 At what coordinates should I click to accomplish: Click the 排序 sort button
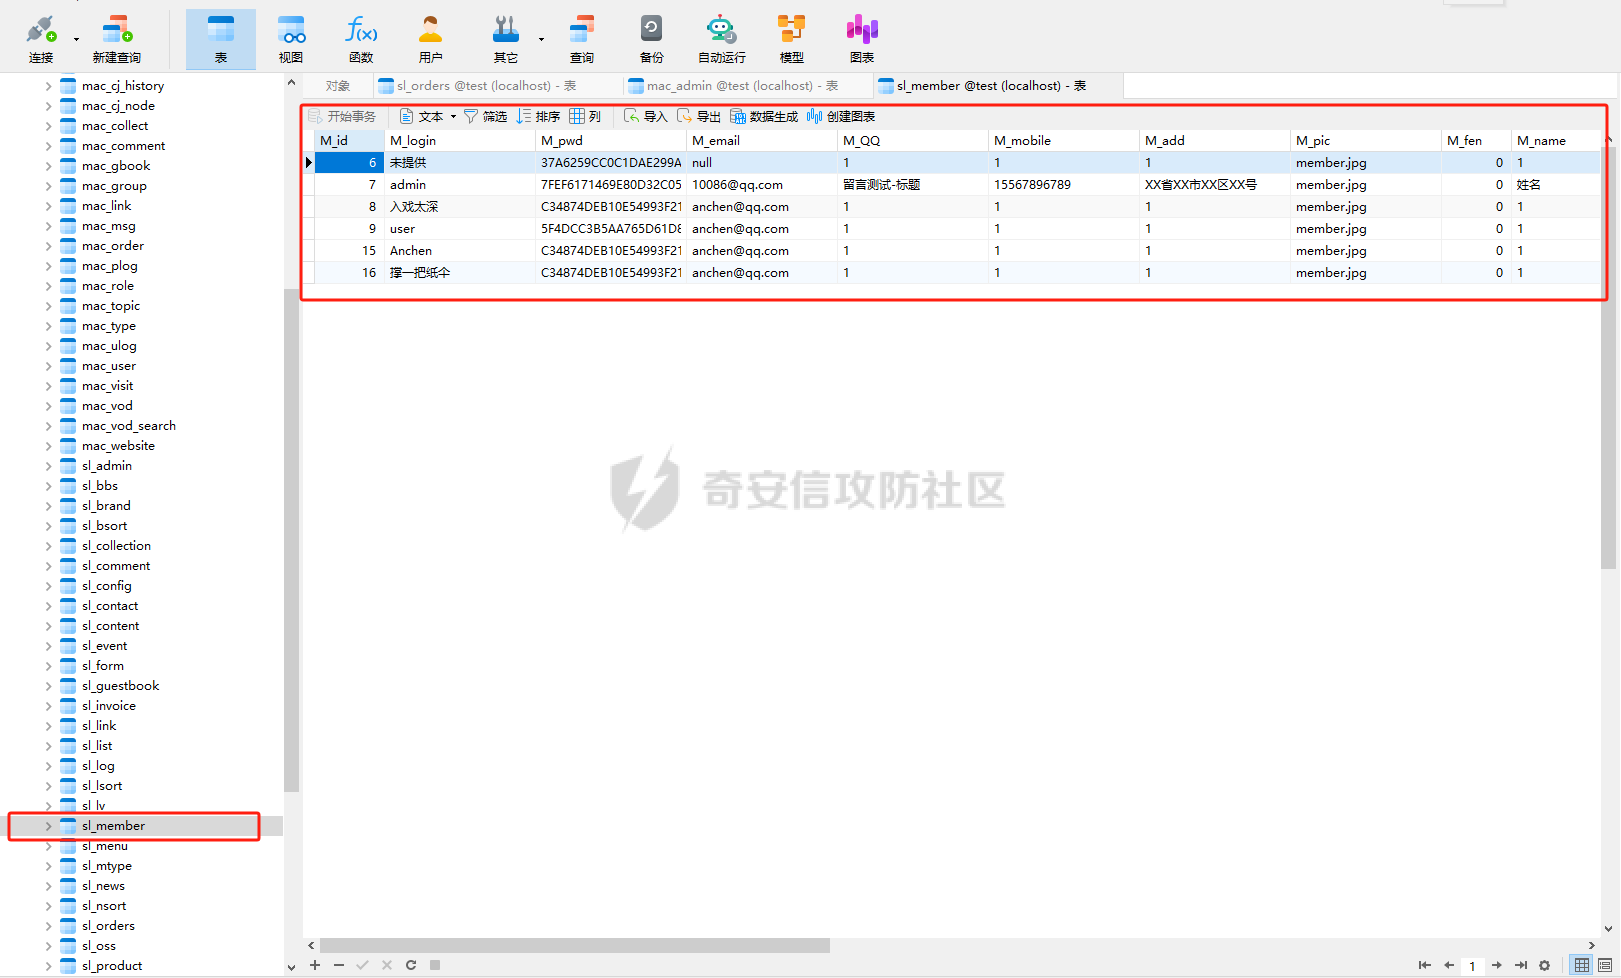(538, 116)
